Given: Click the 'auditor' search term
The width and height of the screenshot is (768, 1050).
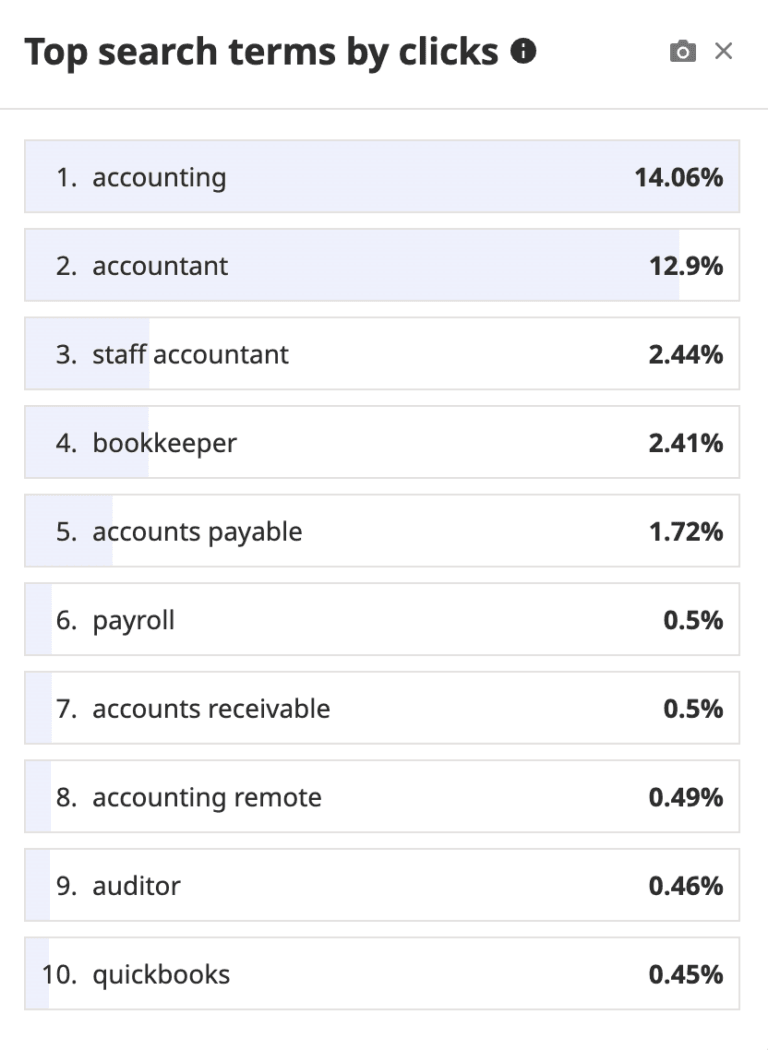Looking at the screenshot, I should pyautogui.click(x=136, y=886).
